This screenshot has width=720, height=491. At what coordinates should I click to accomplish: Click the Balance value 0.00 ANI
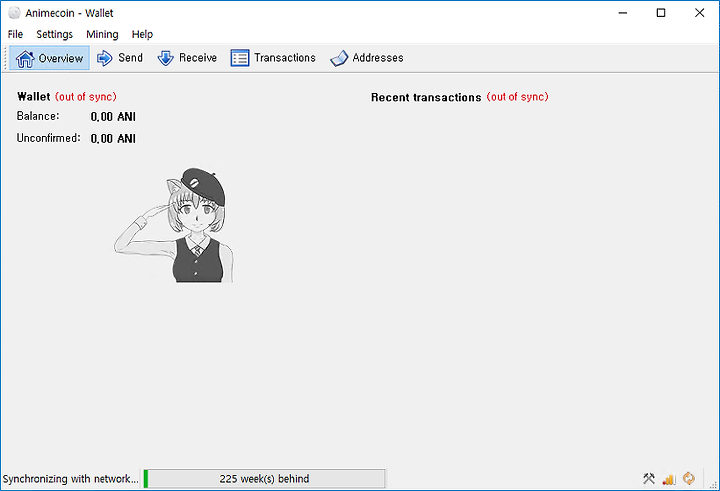click(113, 117)
